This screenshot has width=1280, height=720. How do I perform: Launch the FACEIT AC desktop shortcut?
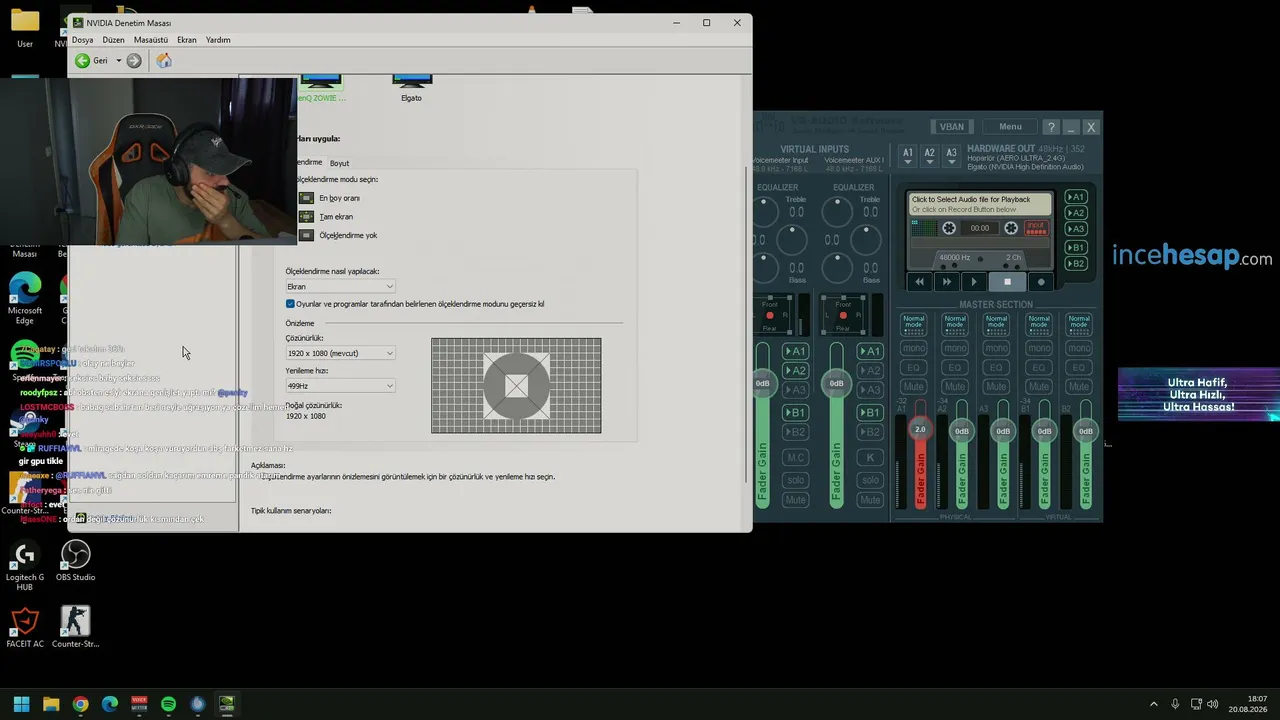25,628
